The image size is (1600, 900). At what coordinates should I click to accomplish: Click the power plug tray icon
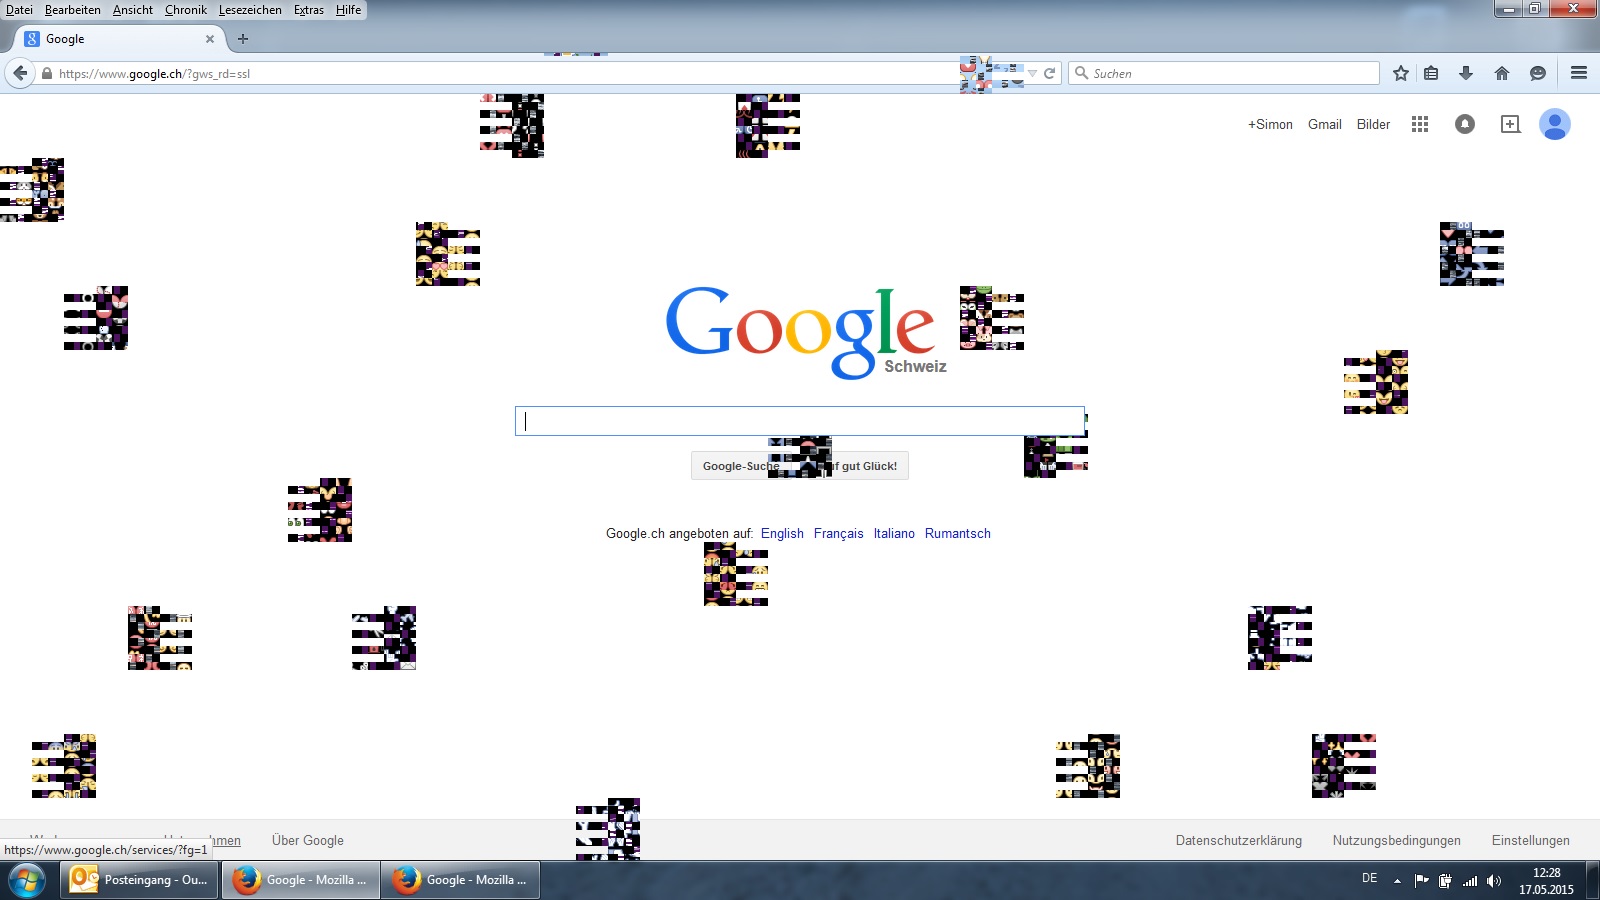coord(1445,881)
